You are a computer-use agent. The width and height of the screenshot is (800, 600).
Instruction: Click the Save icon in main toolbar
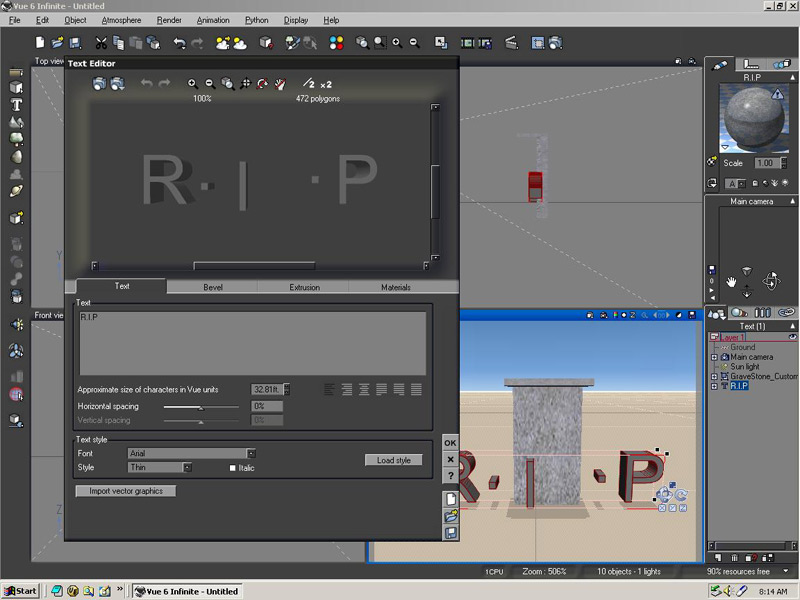tap(75, 43)
